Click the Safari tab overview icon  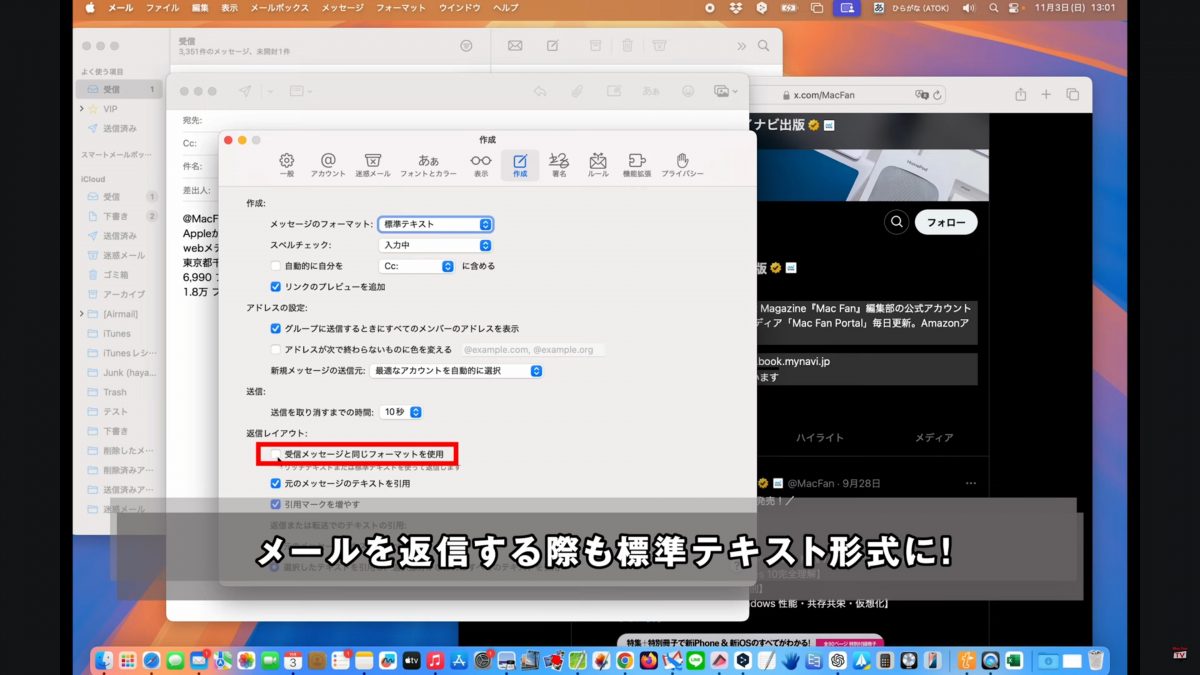coord(1073,94)
